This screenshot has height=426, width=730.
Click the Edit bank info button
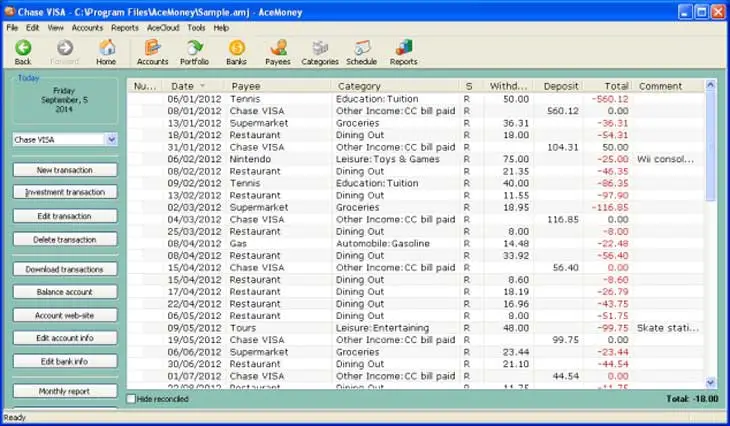click(65, 361)
